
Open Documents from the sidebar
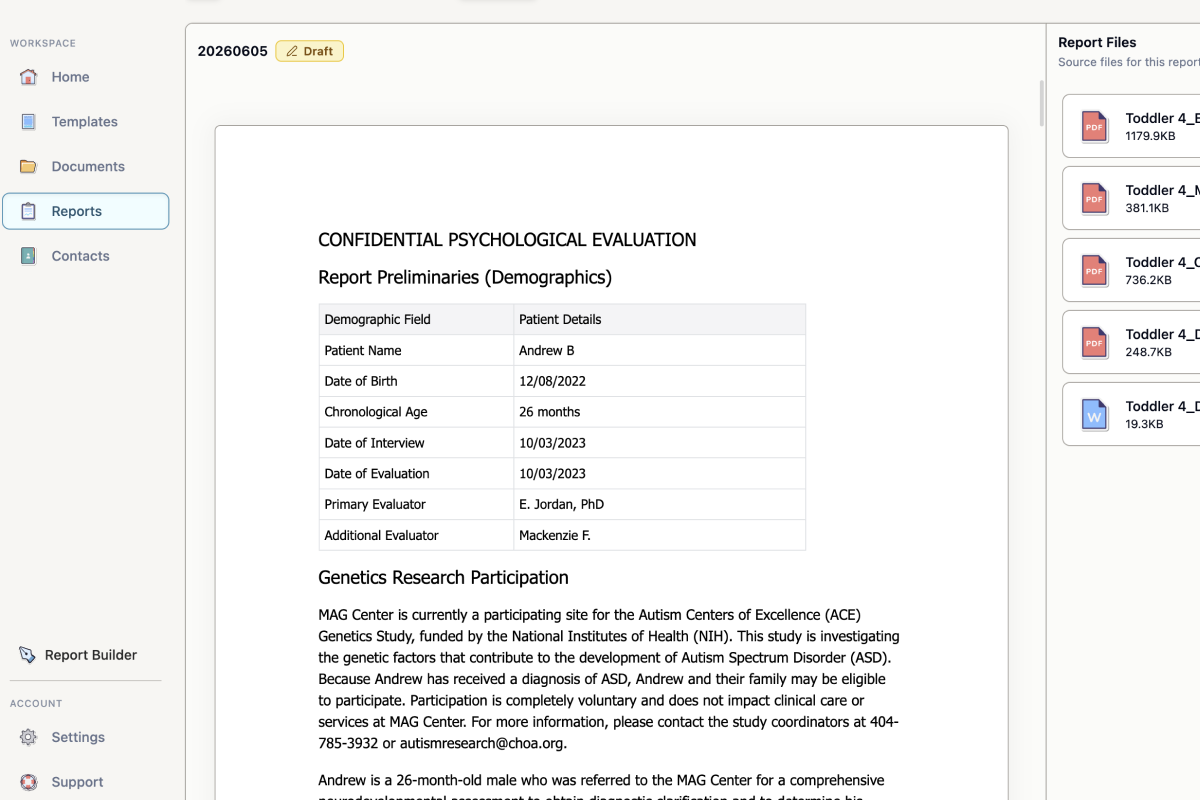[86, 167]
